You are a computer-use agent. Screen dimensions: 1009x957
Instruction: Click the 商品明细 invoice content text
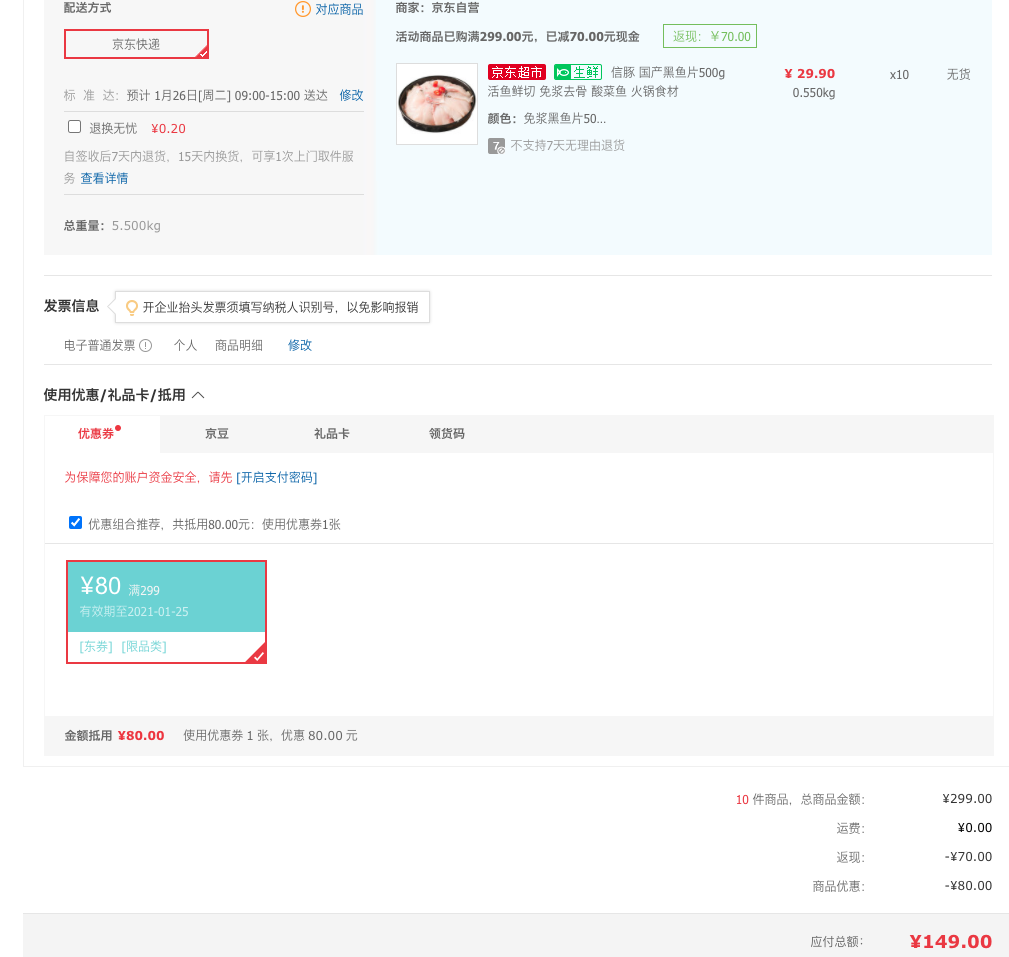point(239,346)
